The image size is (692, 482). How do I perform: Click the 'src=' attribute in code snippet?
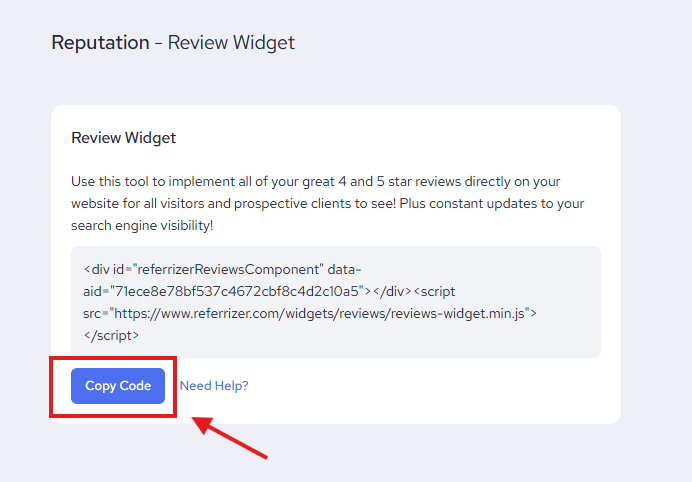pos(96,314)
